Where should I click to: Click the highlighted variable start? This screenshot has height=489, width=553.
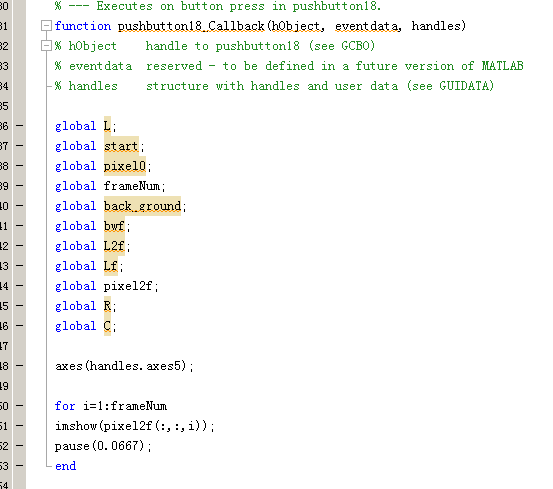pyautogui.click(x=121, y=146)
